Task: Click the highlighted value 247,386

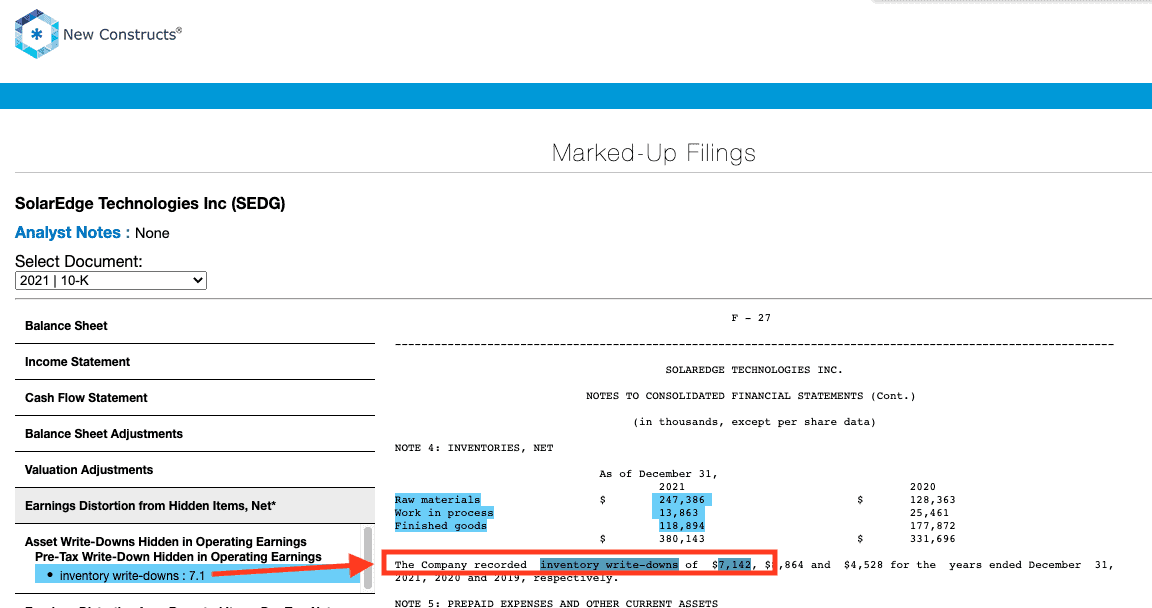Action: pos(682,500)
